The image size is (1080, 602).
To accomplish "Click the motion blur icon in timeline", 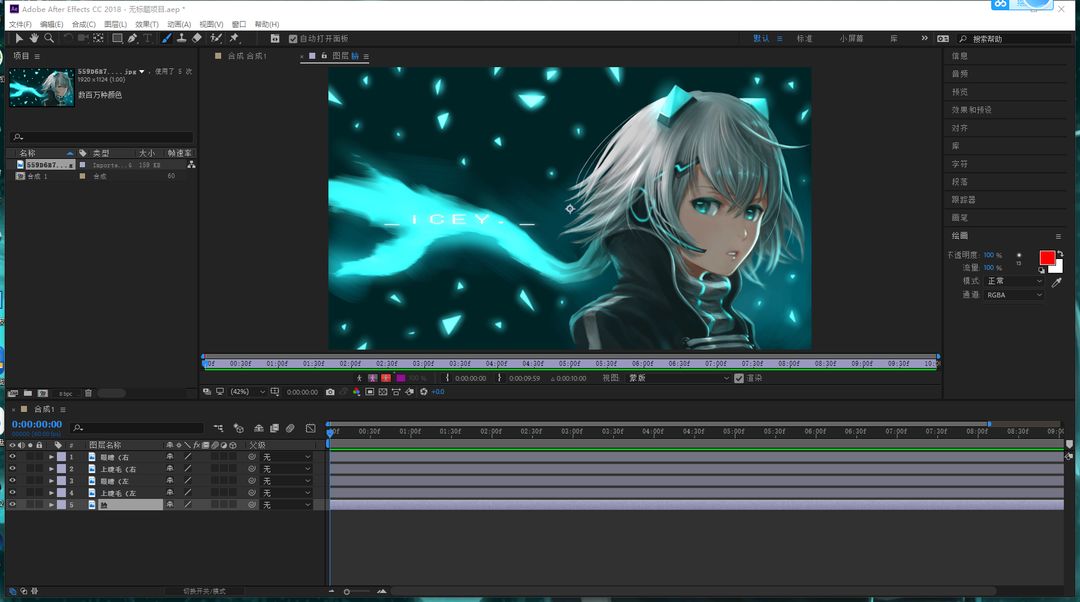I will [x=291, y=428].
